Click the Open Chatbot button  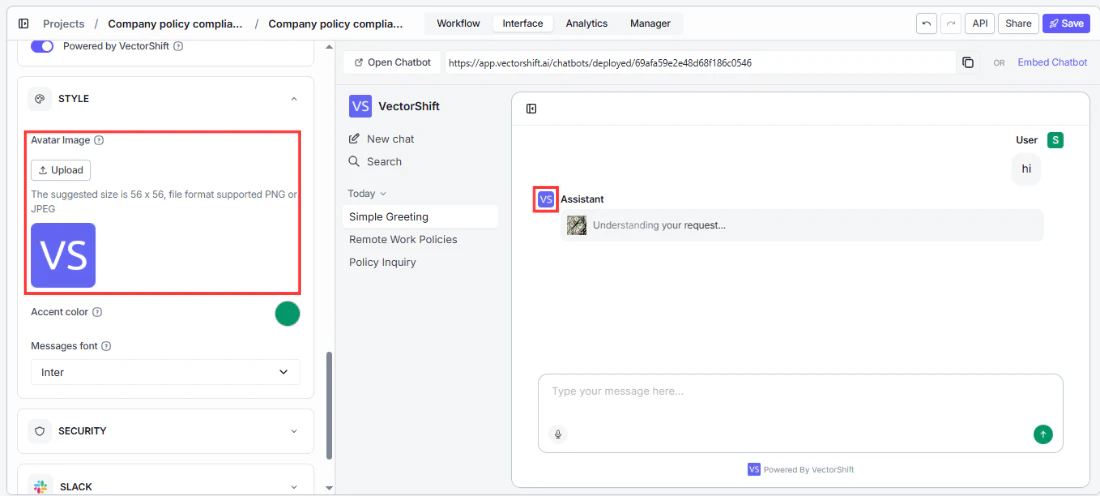(393, 62)
